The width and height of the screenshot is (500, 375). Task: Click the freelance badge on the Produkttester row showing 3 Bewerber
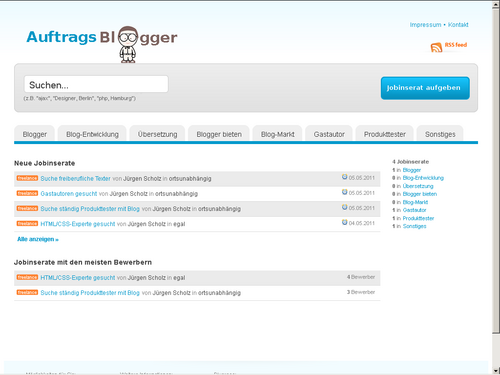27,292
